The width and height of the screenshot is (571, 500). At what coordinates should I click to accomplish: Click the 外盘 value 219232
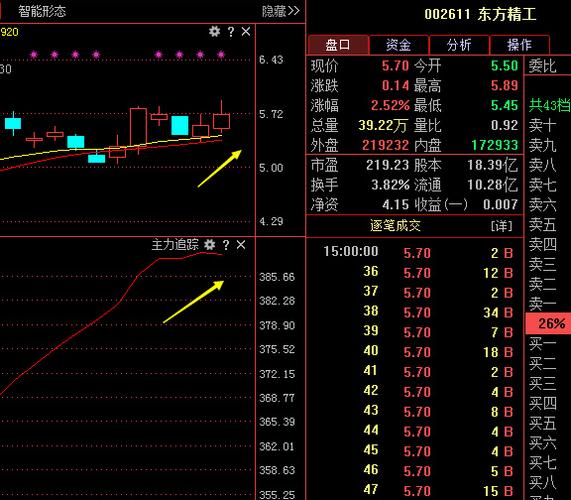(386, 145)
